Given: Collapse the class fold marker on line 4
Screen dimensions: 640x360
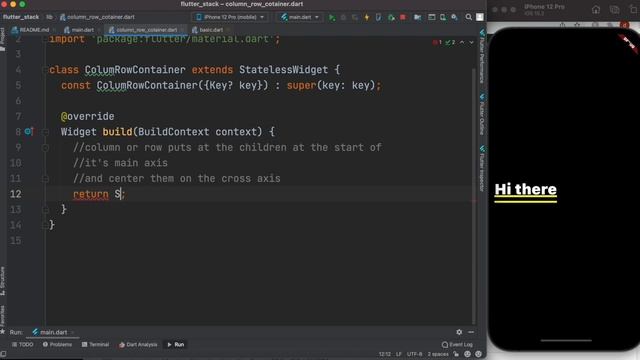Looking at the screenshot, I should [45, 70].
